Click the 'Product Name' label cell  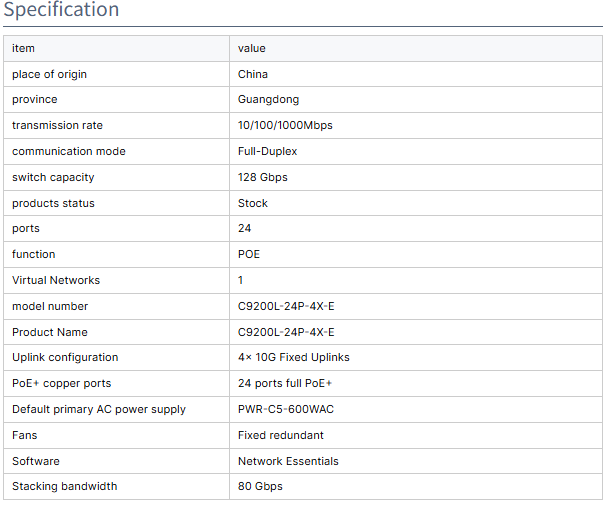tap(50, 332)
